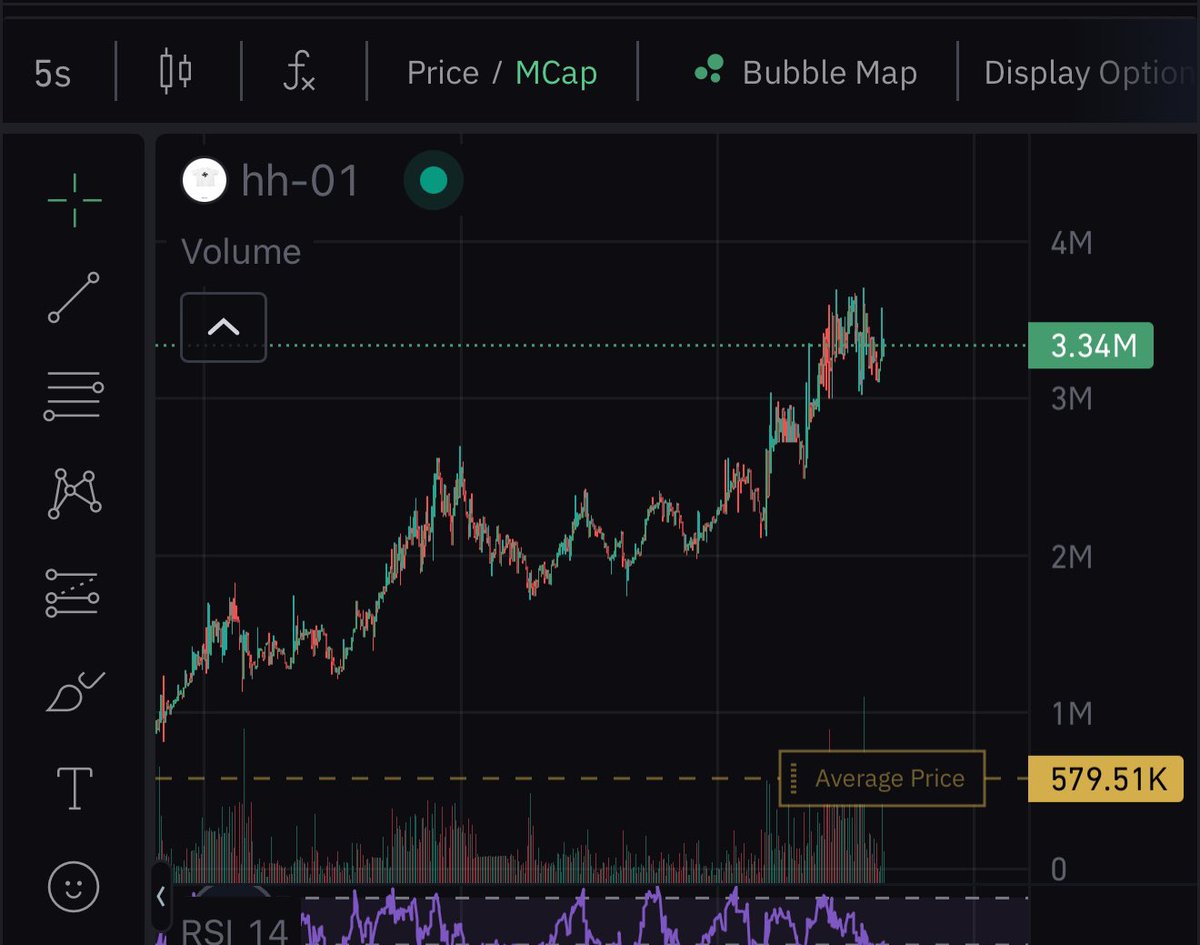1200x945 pixels.
Task: Click the Volume indicator label
Action: tap(241, 252)
